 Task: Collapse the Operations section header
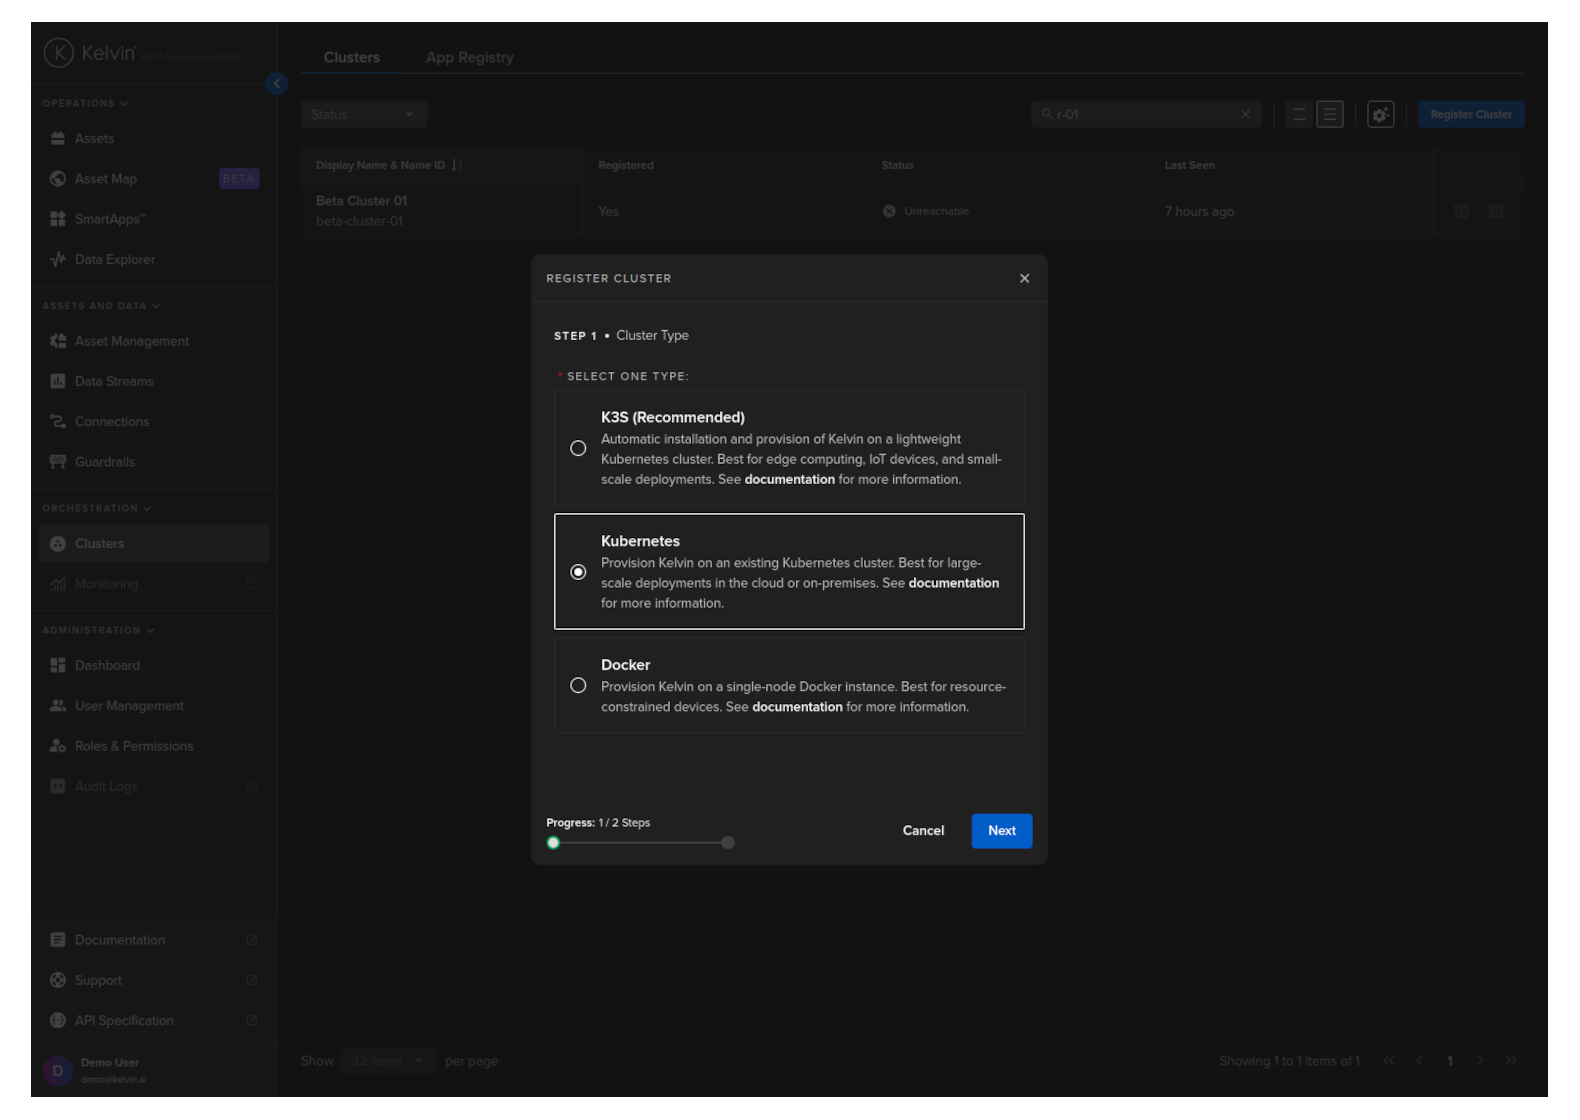pos(85,103)
